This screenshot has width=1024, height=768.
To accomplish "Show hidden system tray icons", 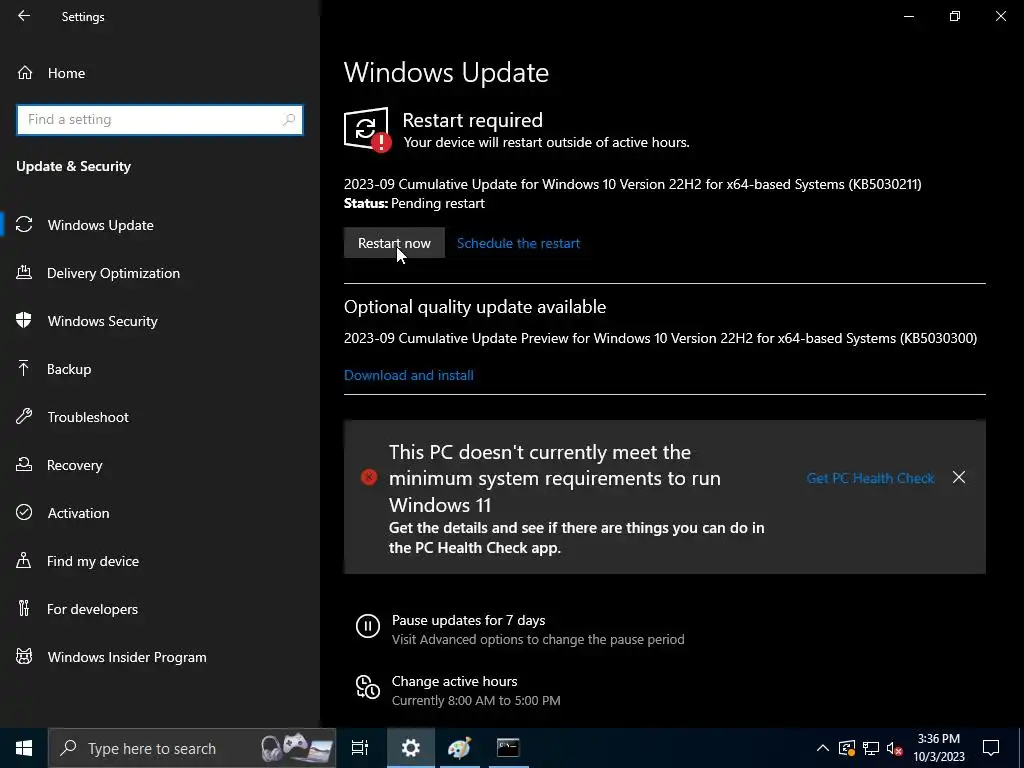I will (823, 748).
